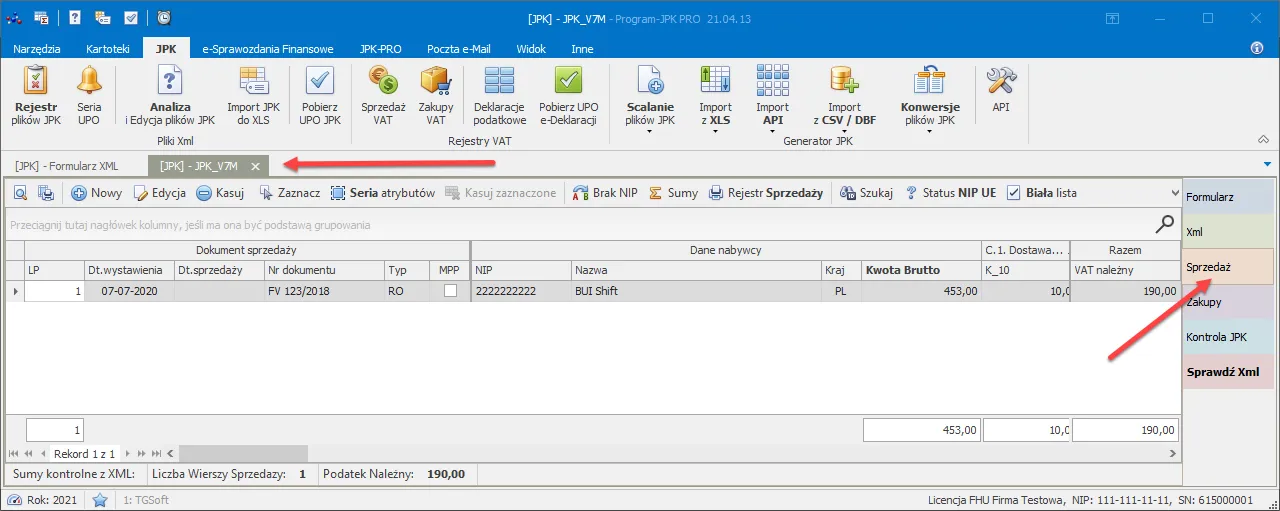Expand Import API dropdown
Image resolution: width=1280 pixels, height=511 pixels.
pyautogui.click(x=772, y=131)
